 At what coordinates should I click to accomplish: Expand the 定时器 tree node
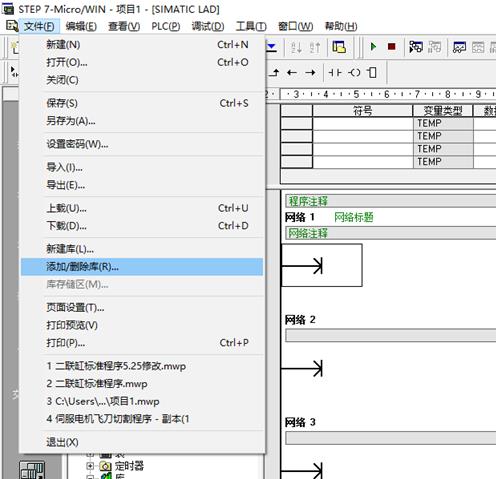pyautogui.click(x=90, y=466)
